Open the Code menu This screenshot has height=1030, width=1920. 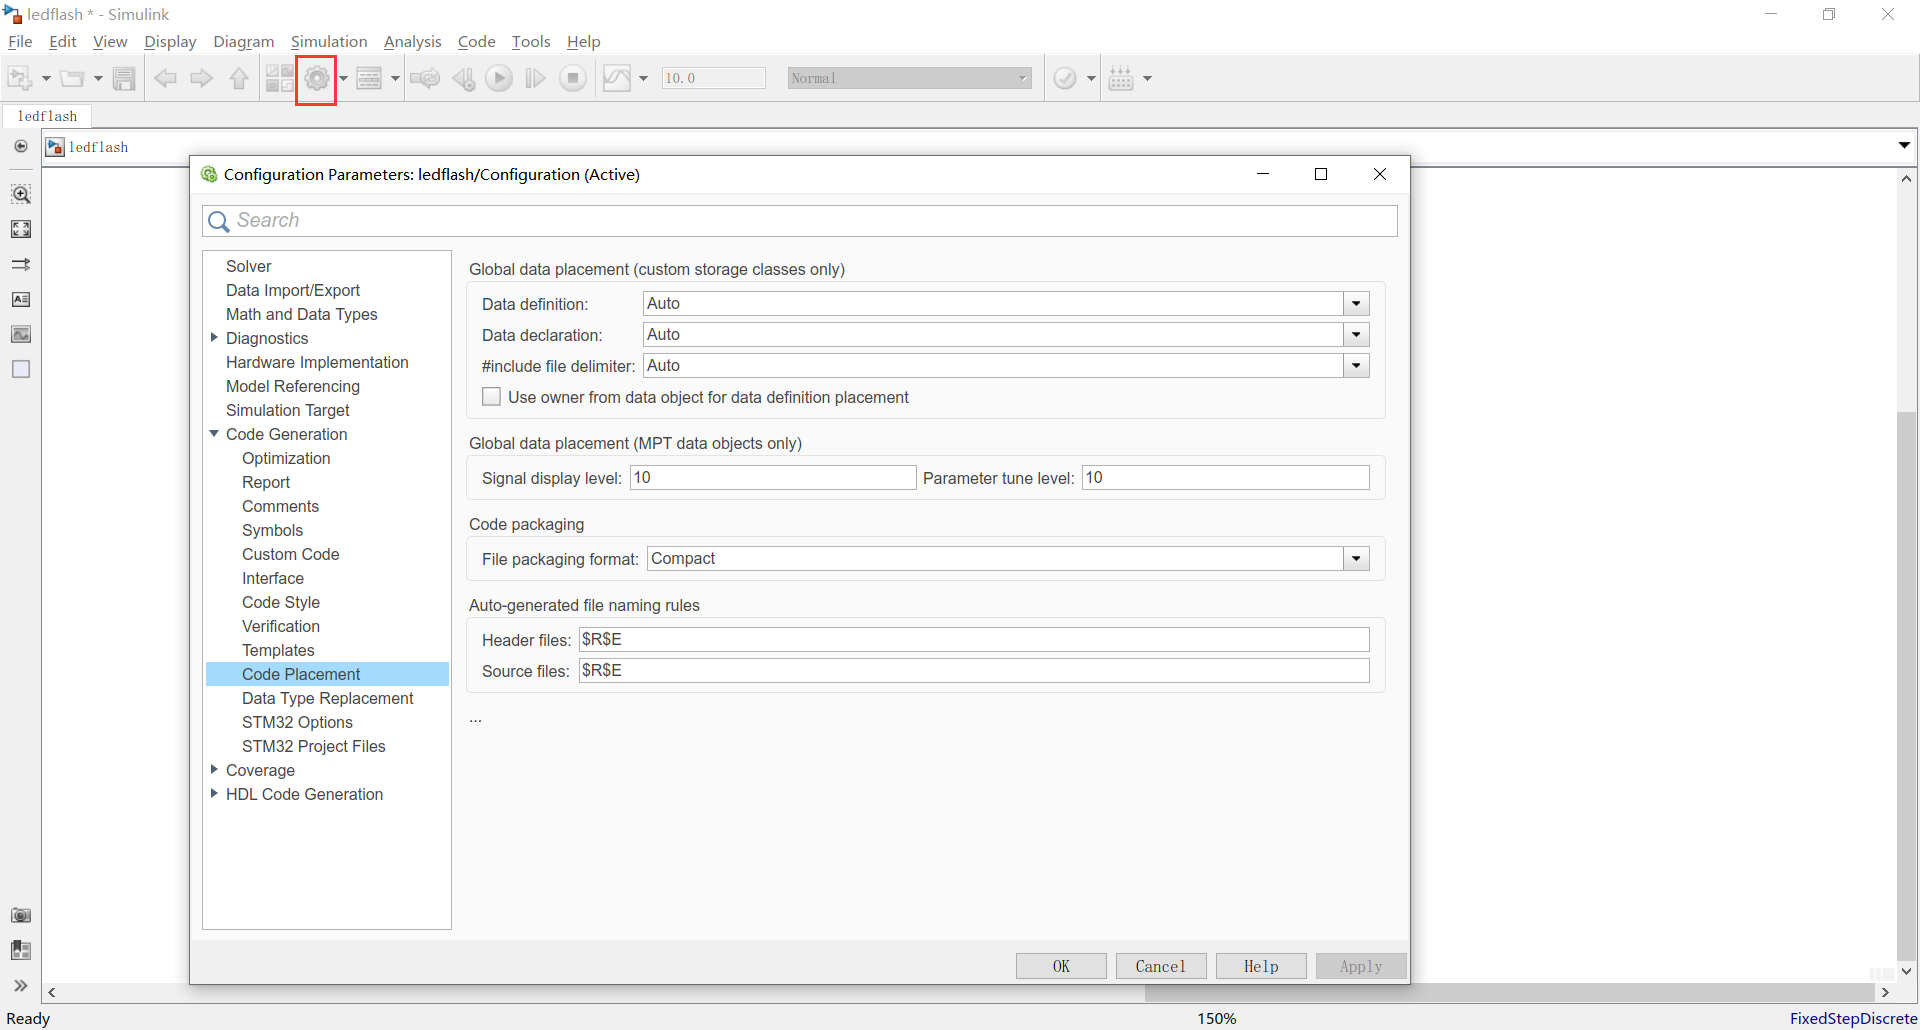point(477,42)
